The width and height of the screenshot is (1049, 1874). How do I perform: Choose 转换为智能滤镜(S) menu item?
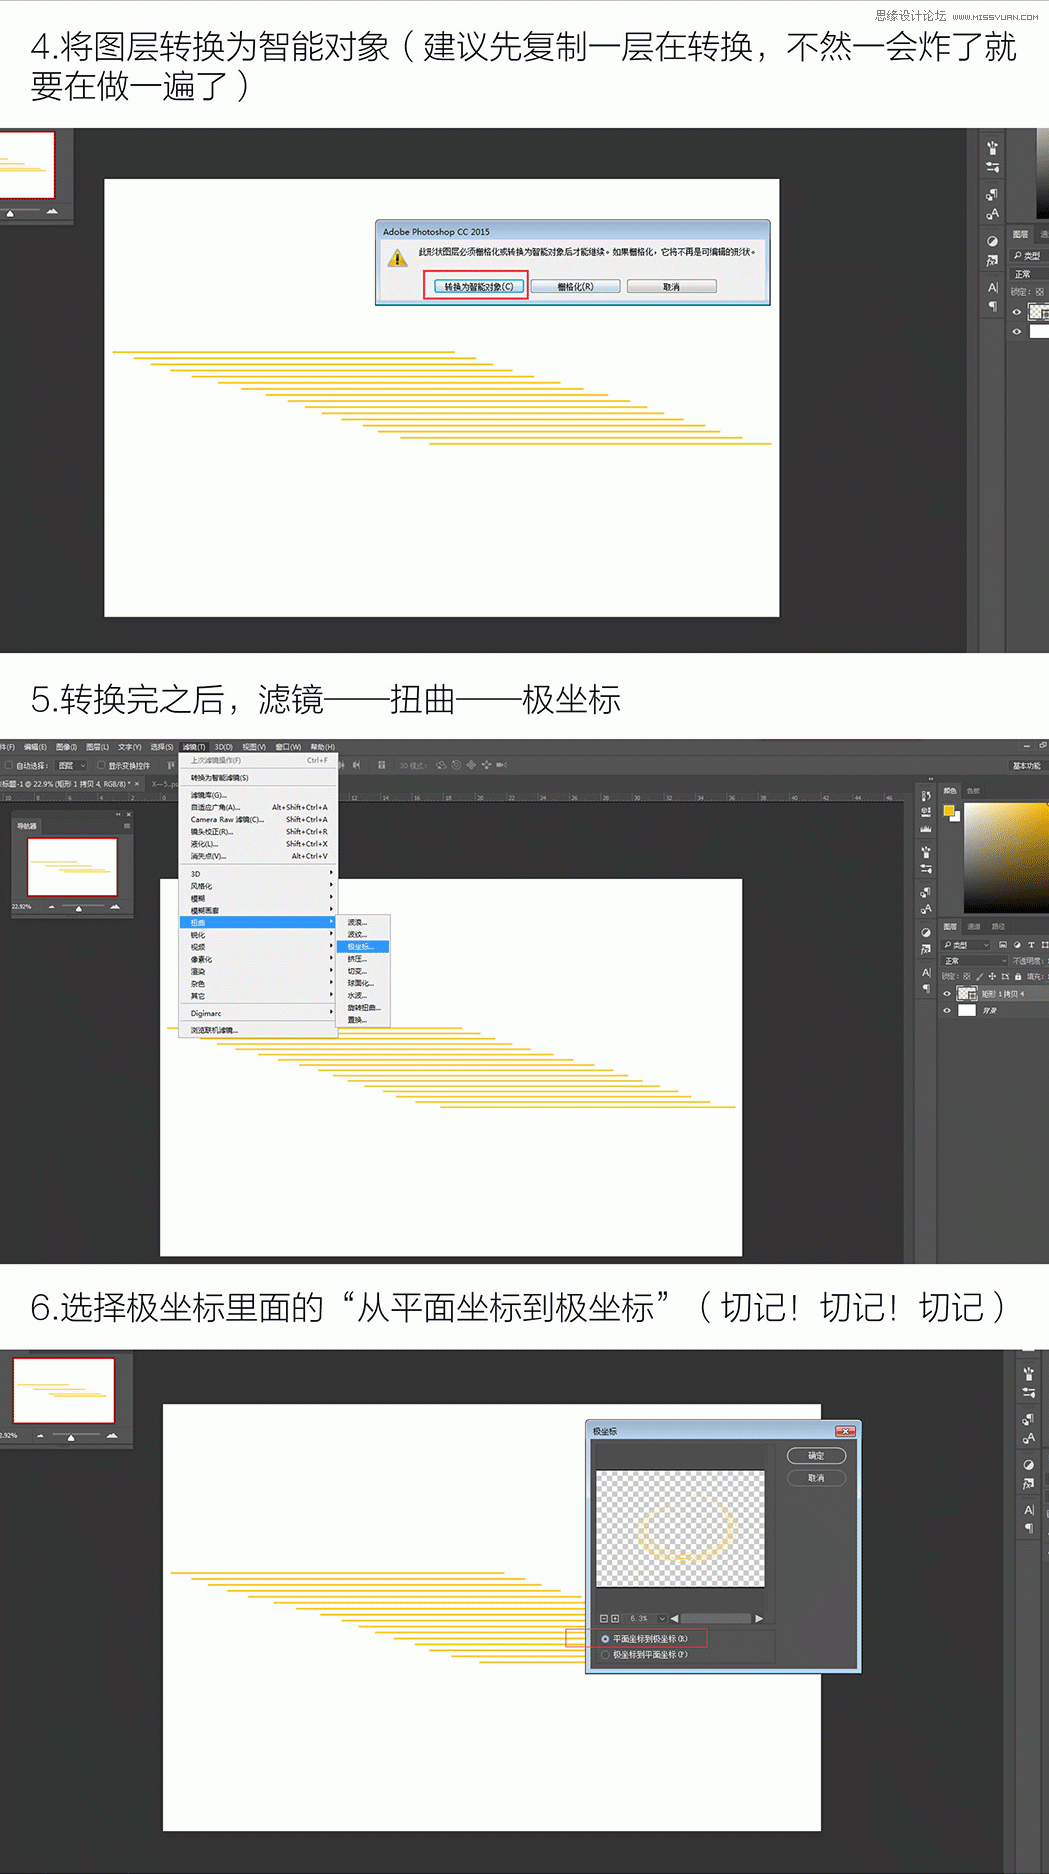coord(258,778)
